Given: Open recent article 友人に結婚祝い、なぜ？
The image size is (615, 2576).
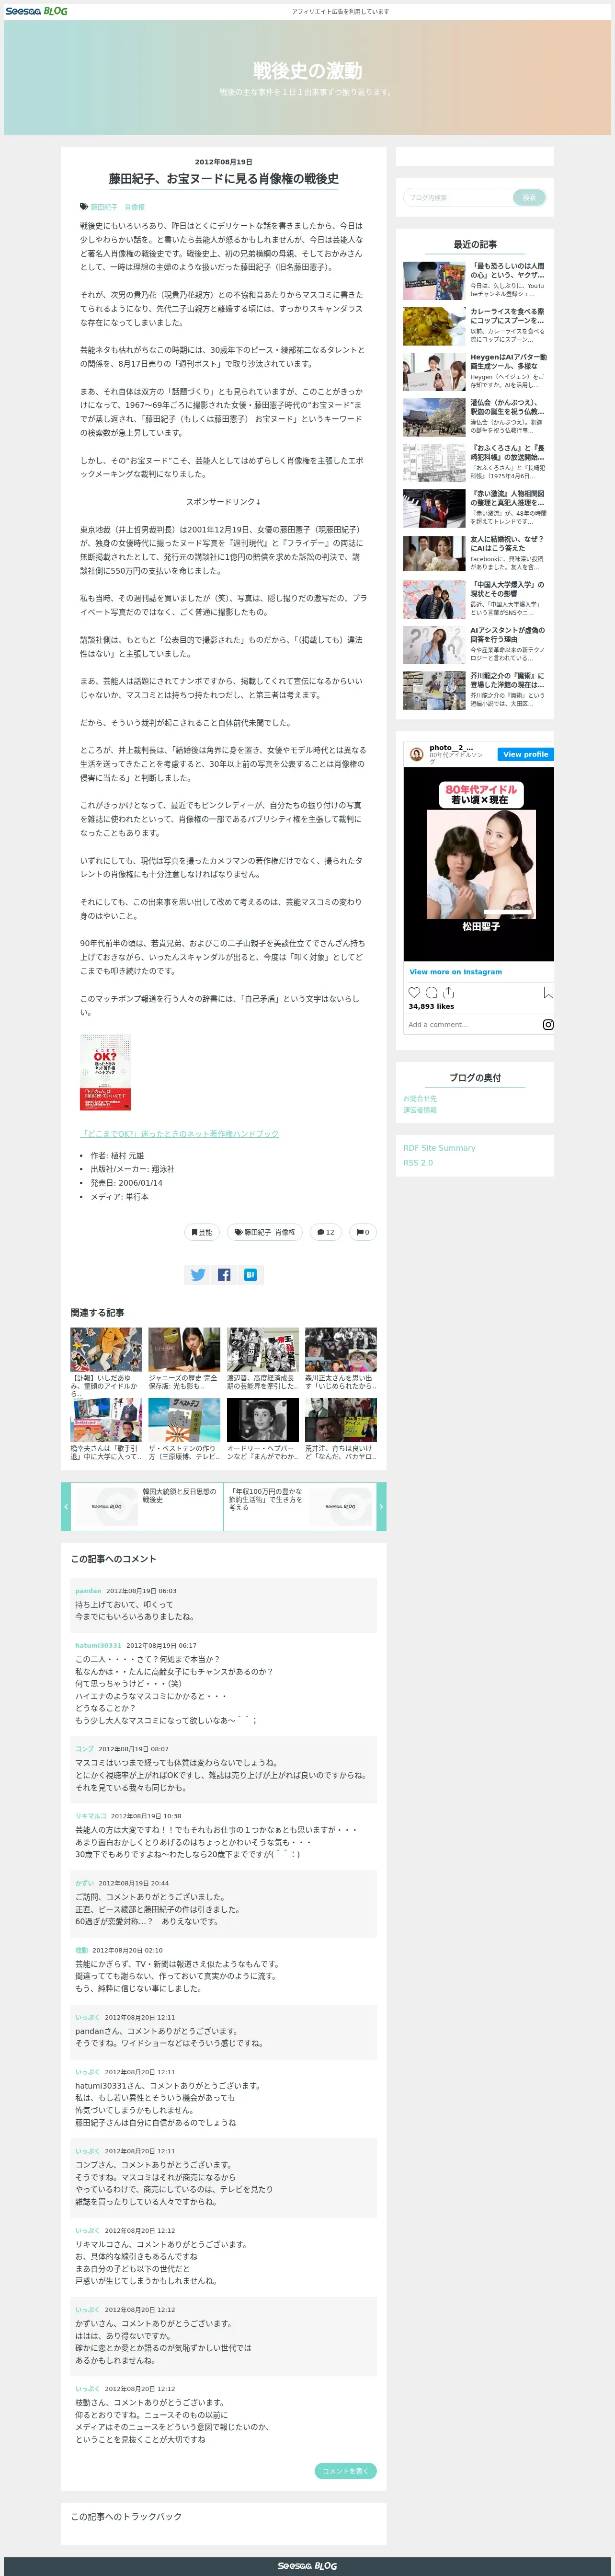Looking at the screenshot, I should (x=475, y=553).
